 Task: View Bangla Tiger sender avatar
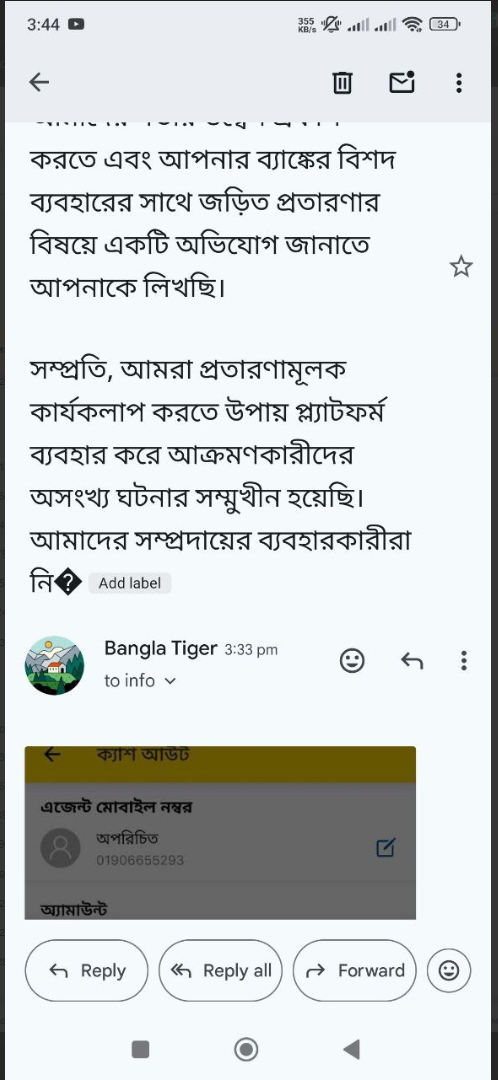[x=54, y=665]
